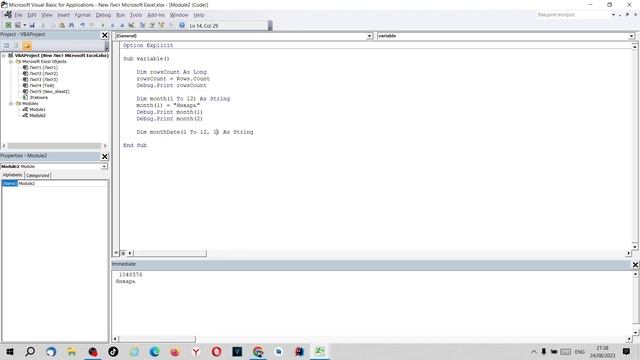Open the Format menu
Viewport: 640px width, 360px height.
coord(82,15)
